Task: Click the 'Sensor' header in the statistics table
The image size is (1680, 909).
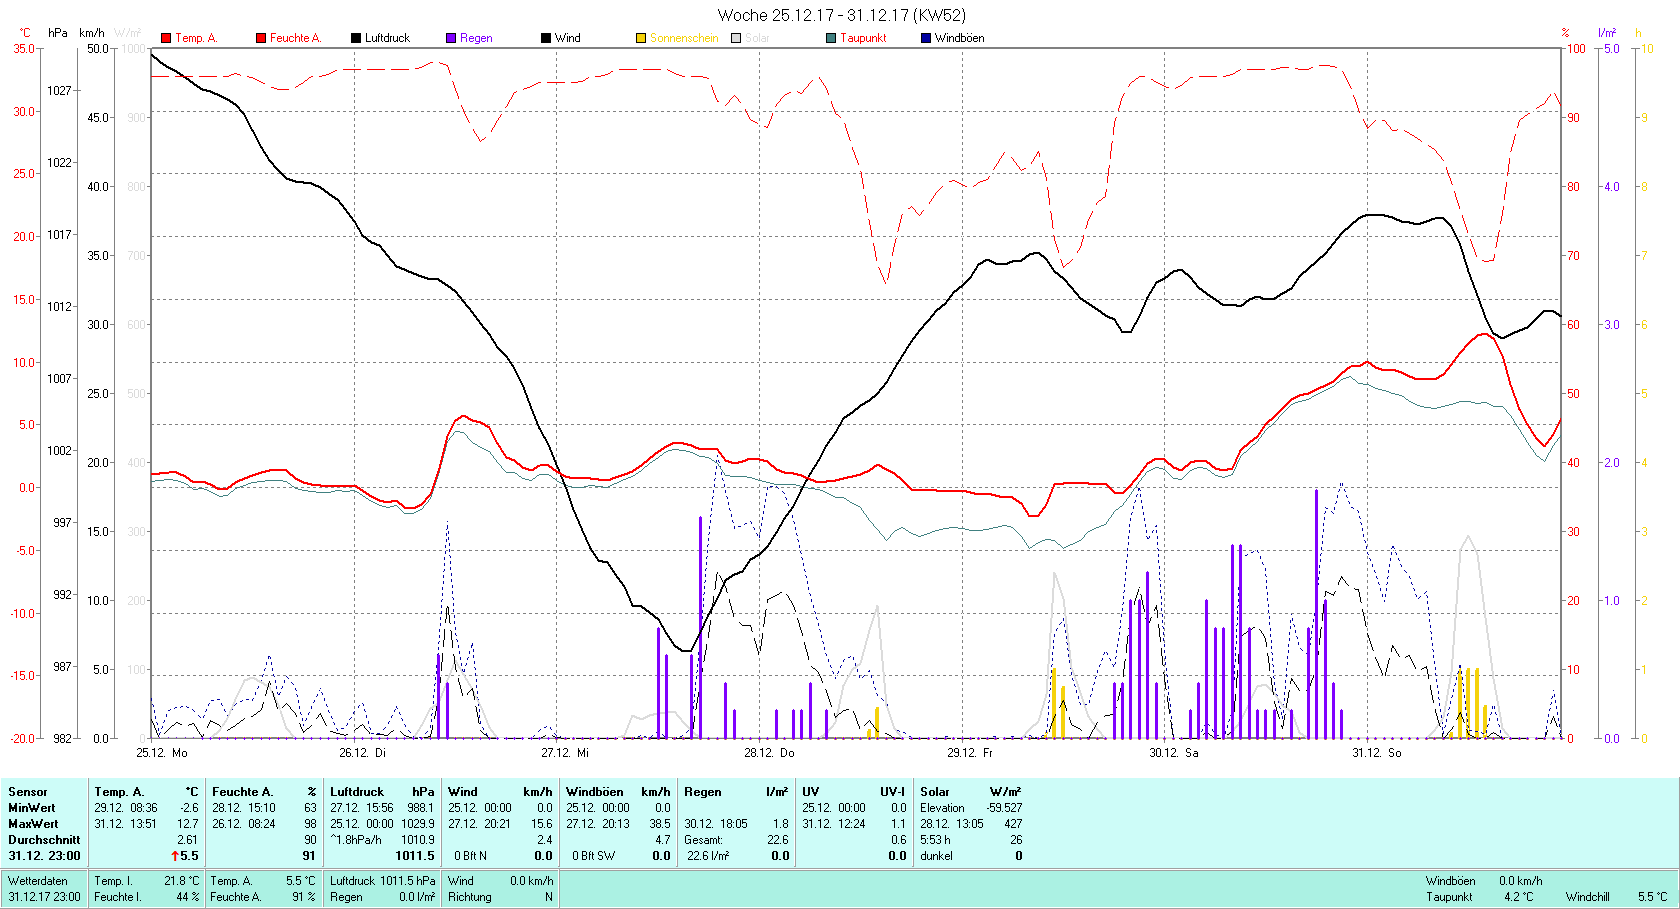Action: [x=28, y=792]
